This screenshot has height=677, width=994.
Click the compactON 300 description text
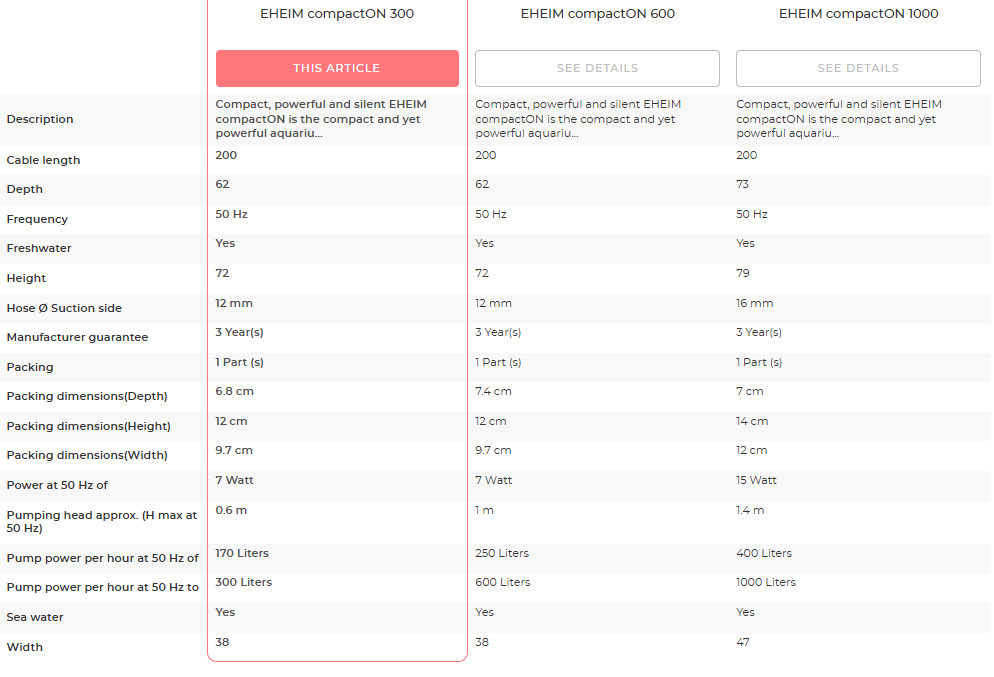(x=322, y=118)
